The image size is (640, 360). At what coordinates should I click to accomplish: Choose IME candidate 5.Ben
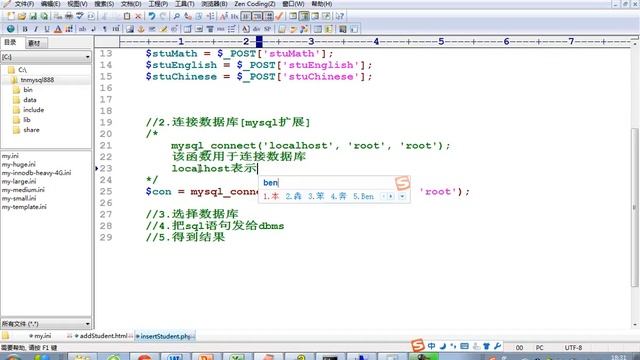tap(363, 196)
